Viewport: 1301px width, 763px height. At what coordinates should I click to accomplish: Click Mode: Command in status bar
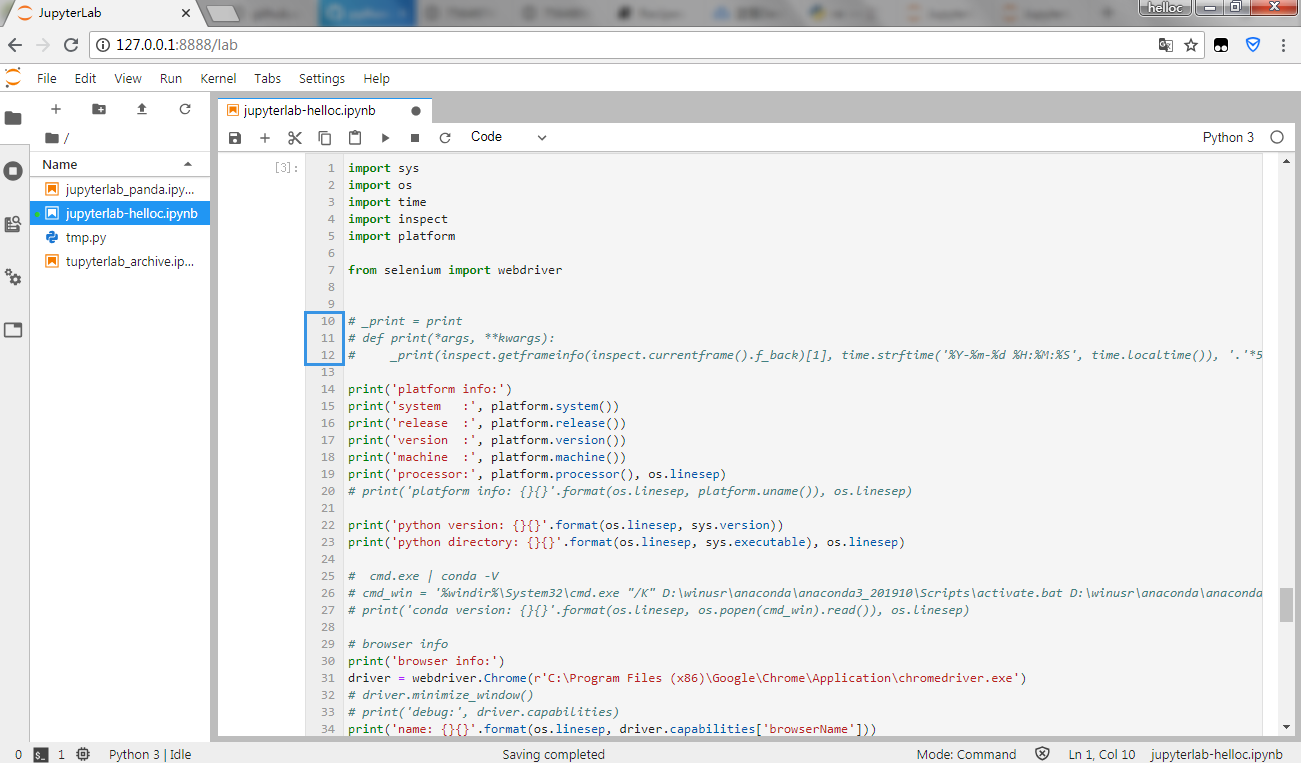[x=966, y=754]
